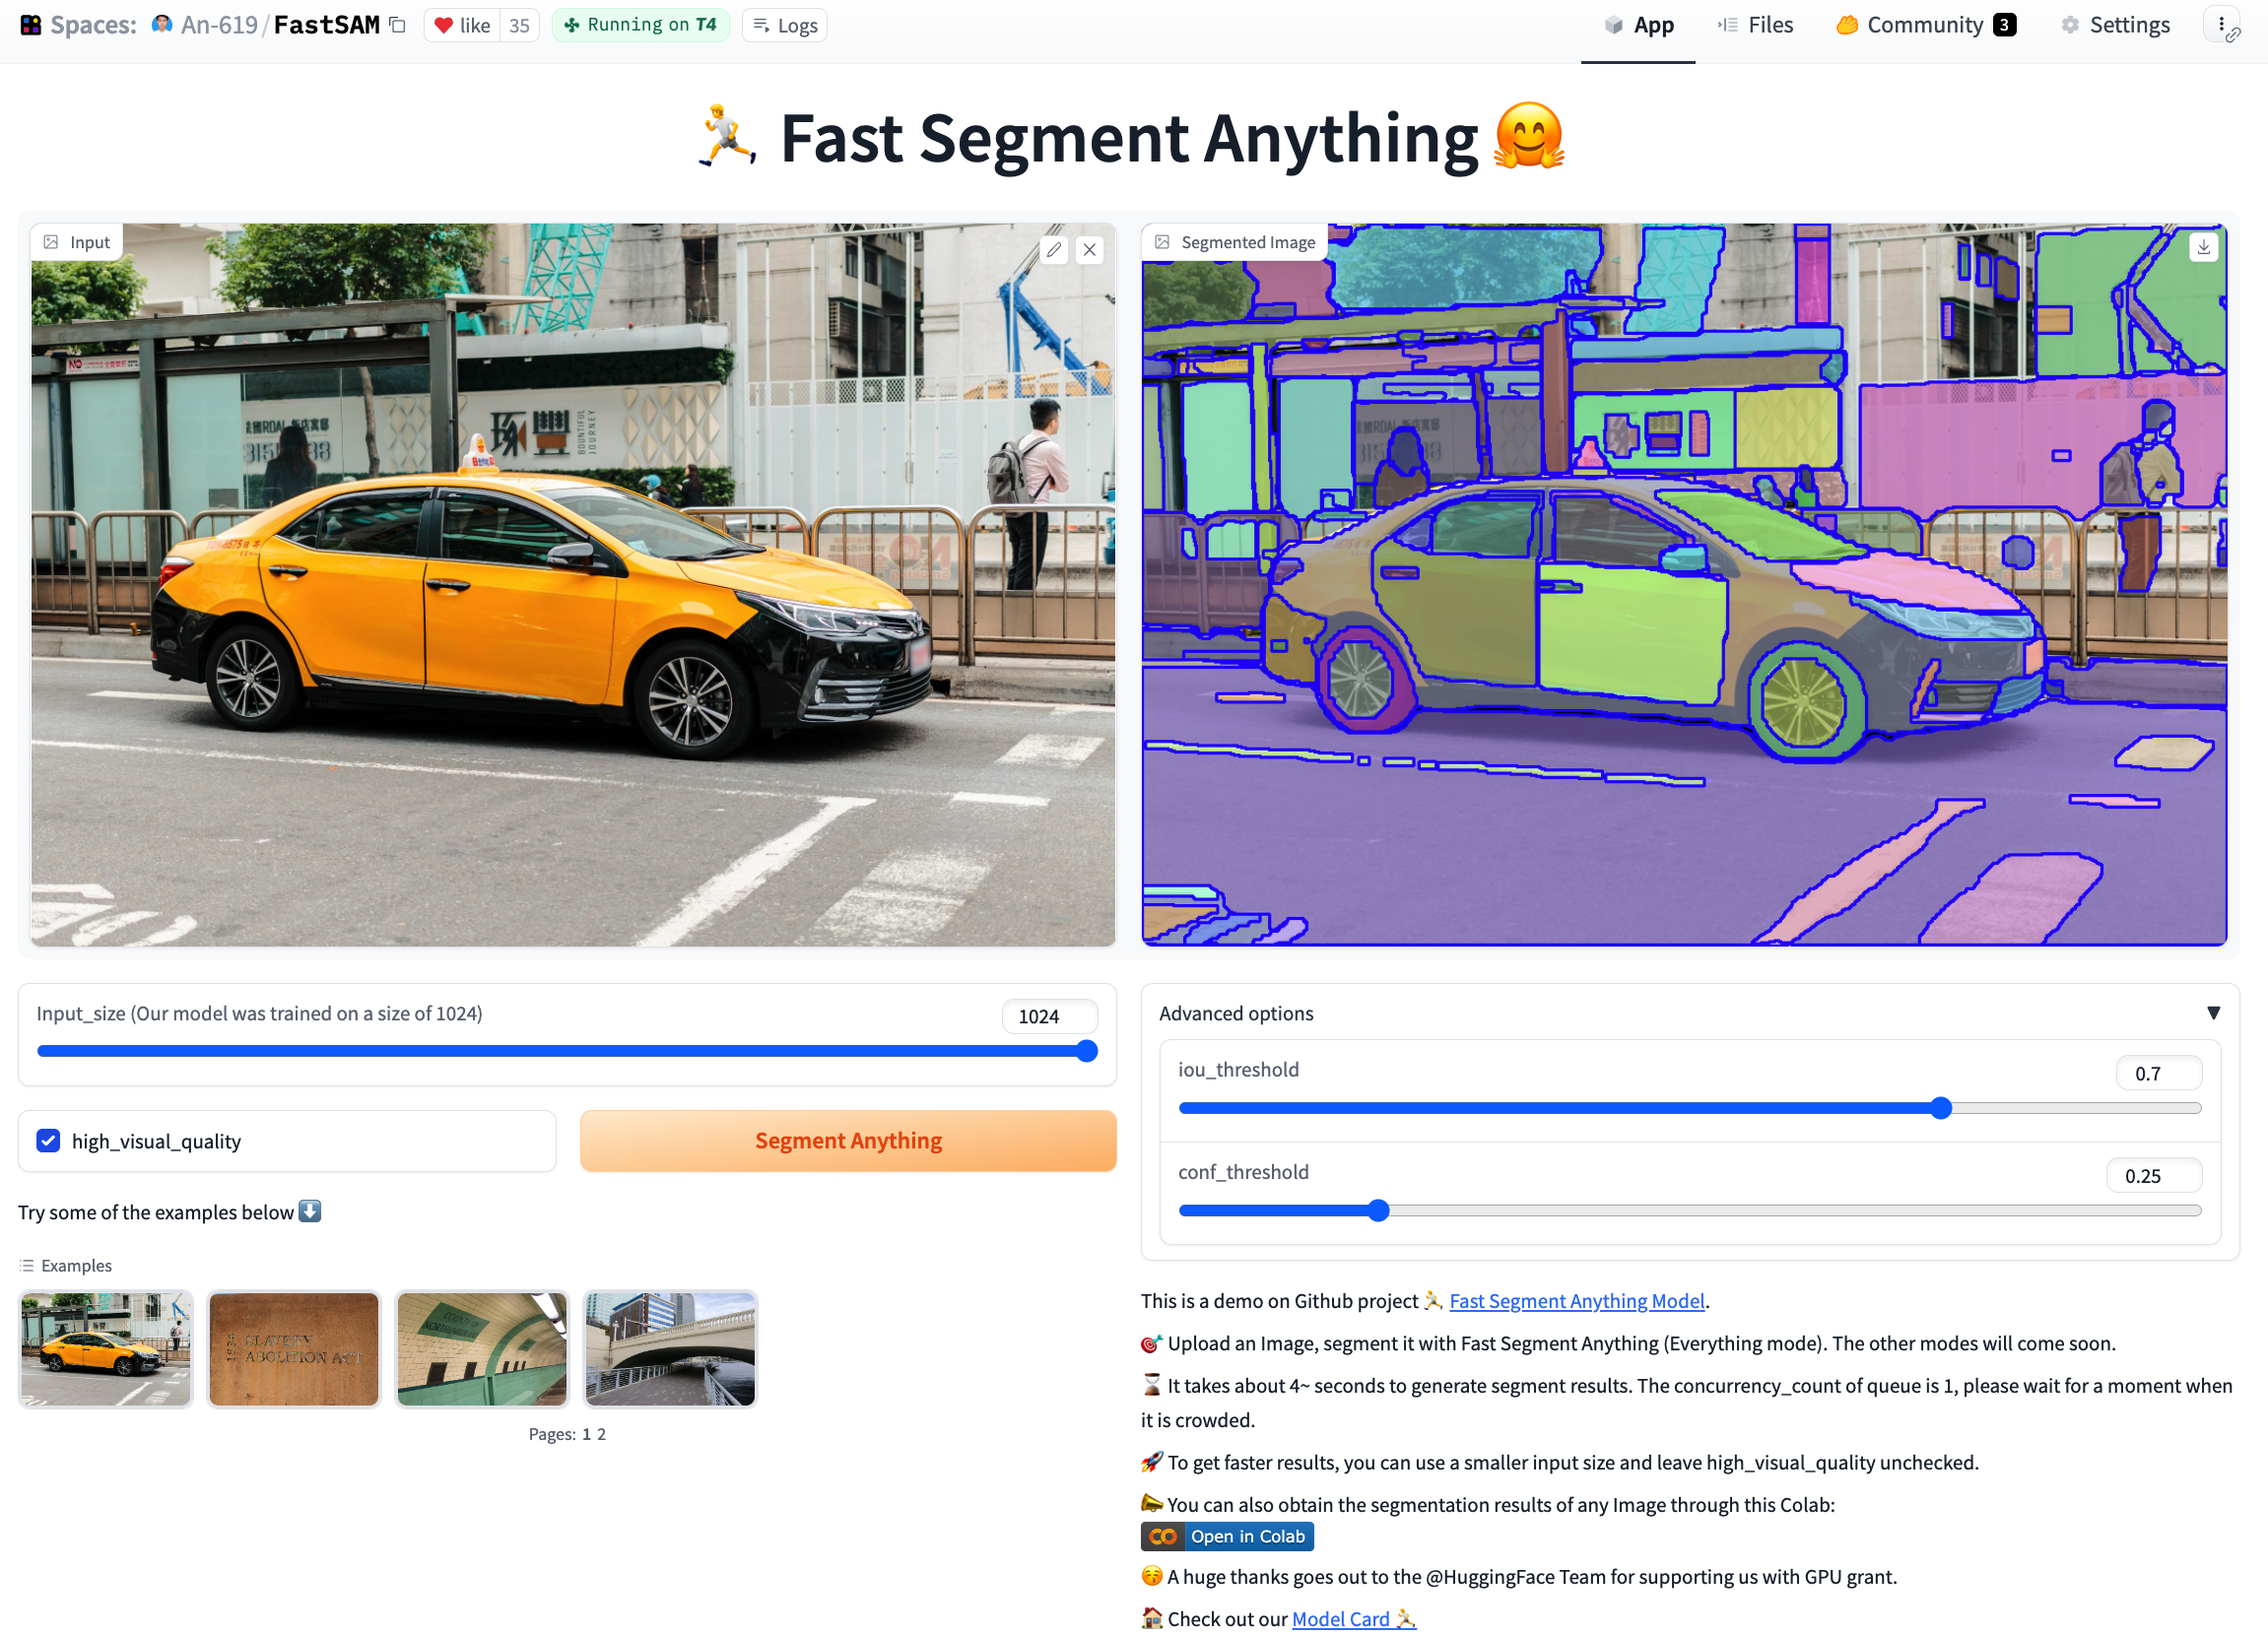Switch to the Files tab
Screen dimensions: 2268x1635
click(x=1755, y=25)
